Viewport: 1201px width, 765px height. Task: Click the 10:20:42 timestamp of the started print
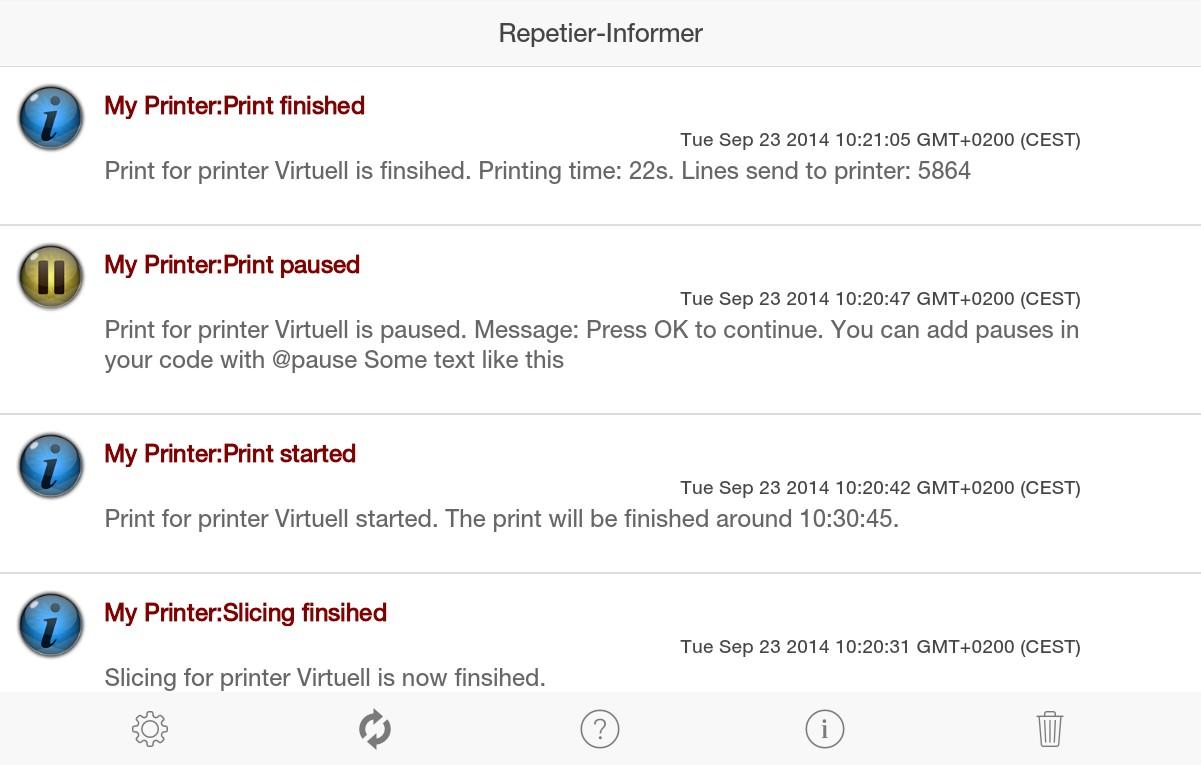click(880, 488)
